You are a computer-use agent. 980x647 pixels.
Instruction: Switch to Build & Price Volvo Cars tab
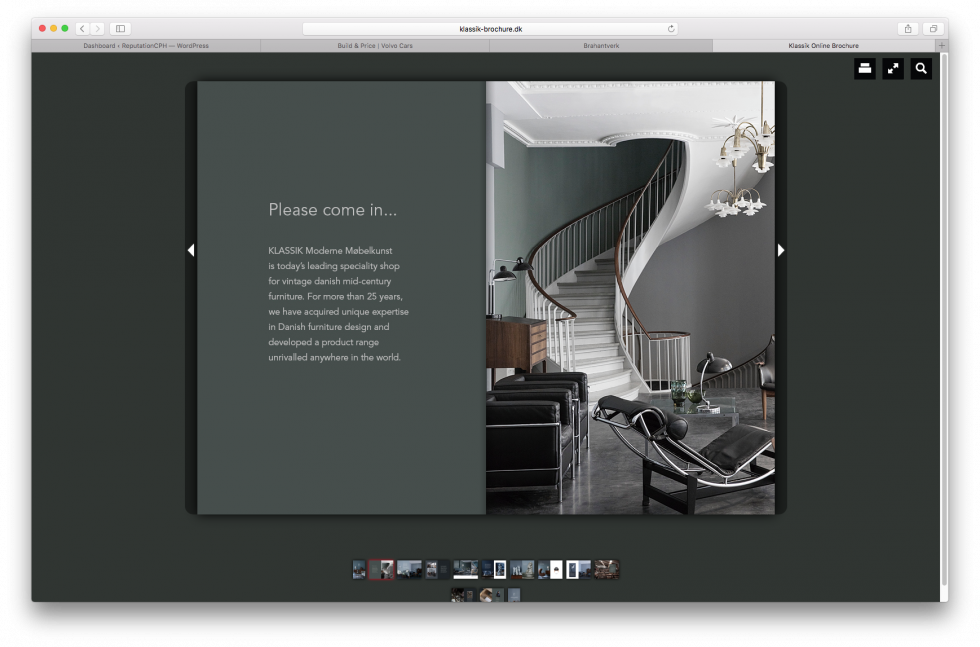(x=375, y=46)
